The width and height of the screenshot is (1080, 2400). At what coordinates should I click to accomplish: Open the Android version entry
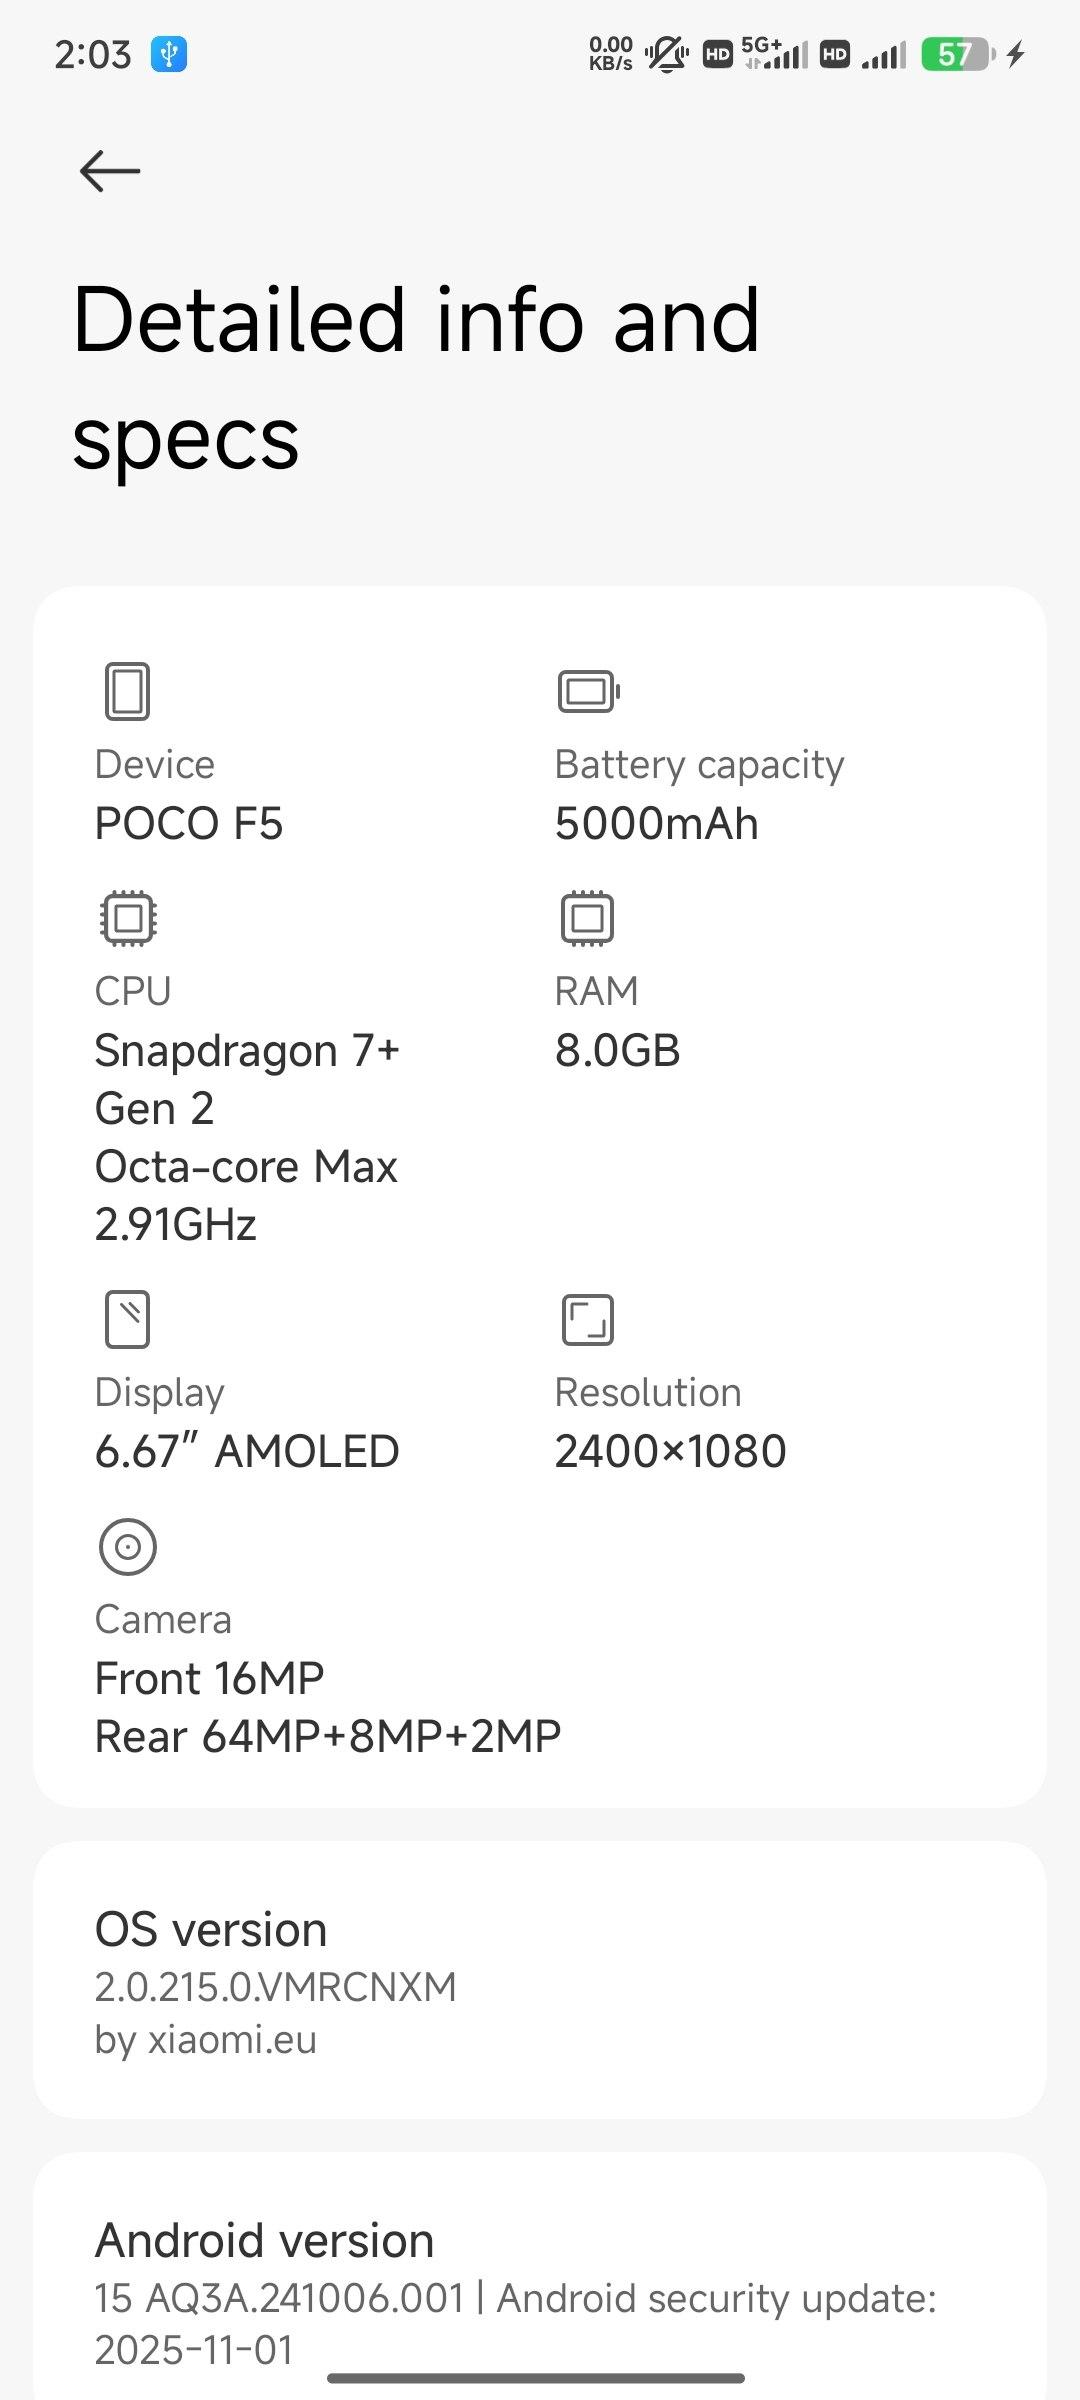click(540, 2292)
